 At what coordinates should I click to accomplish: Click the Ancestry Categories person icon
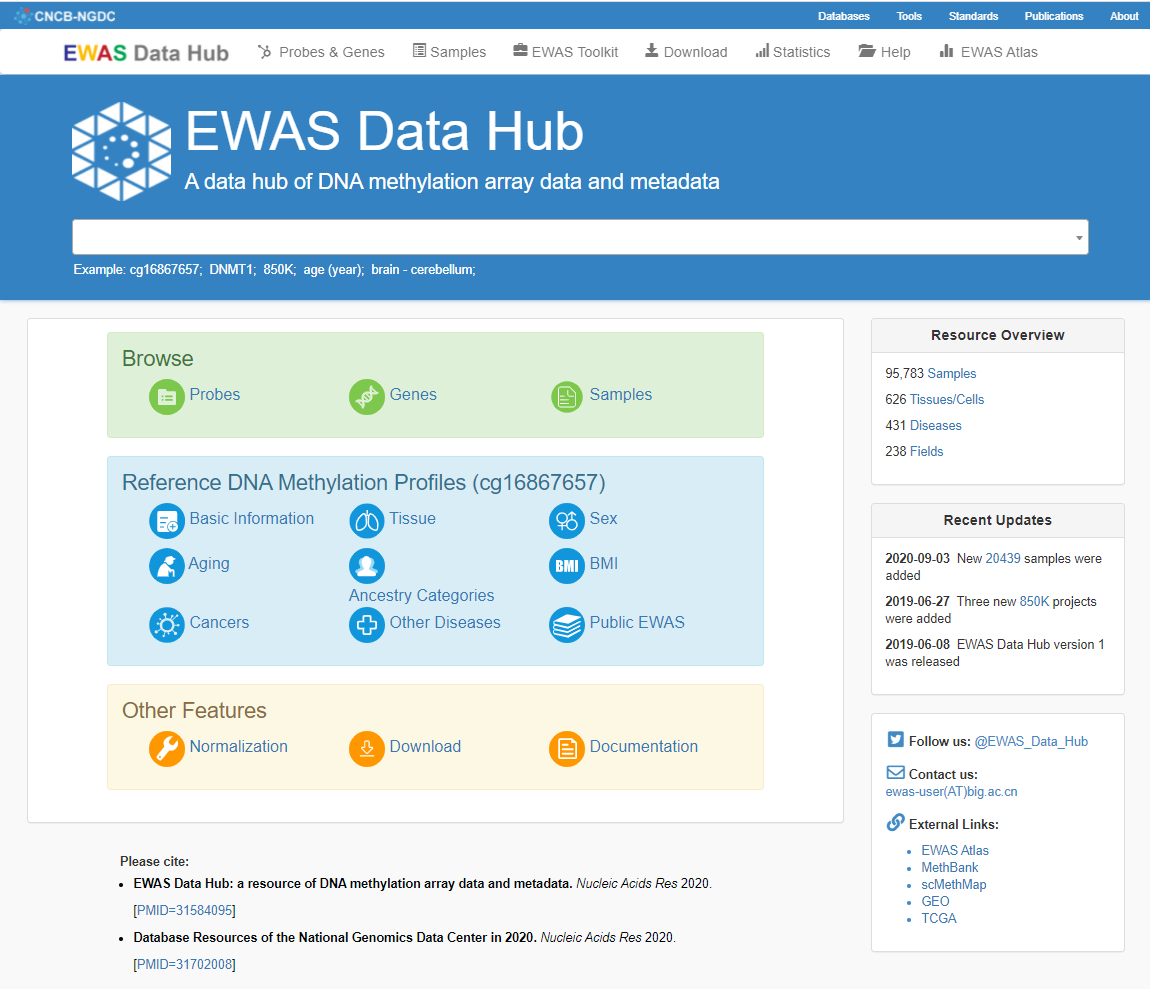point(367,566)
